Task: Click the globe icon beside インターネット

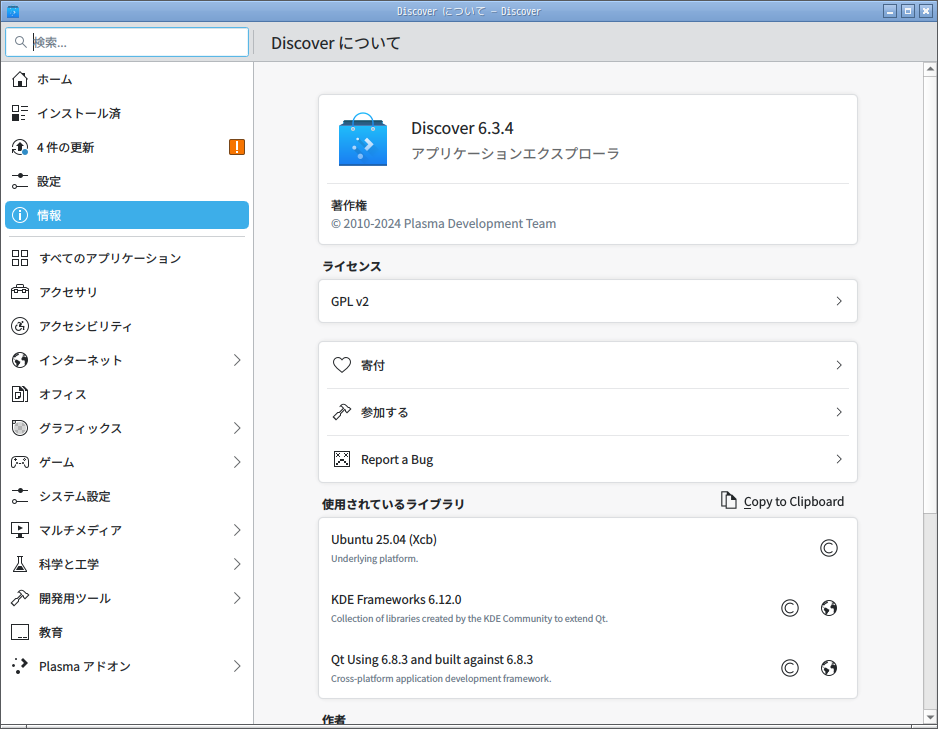Action: point(20,360)
